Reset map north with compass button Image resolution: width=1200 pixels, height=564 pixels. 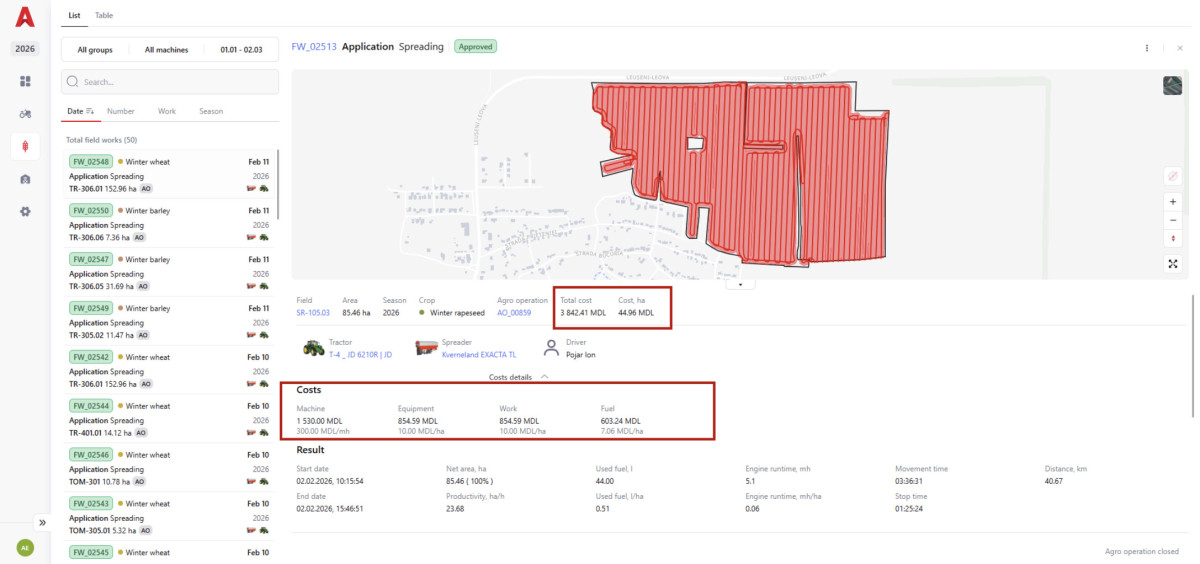1173,238
